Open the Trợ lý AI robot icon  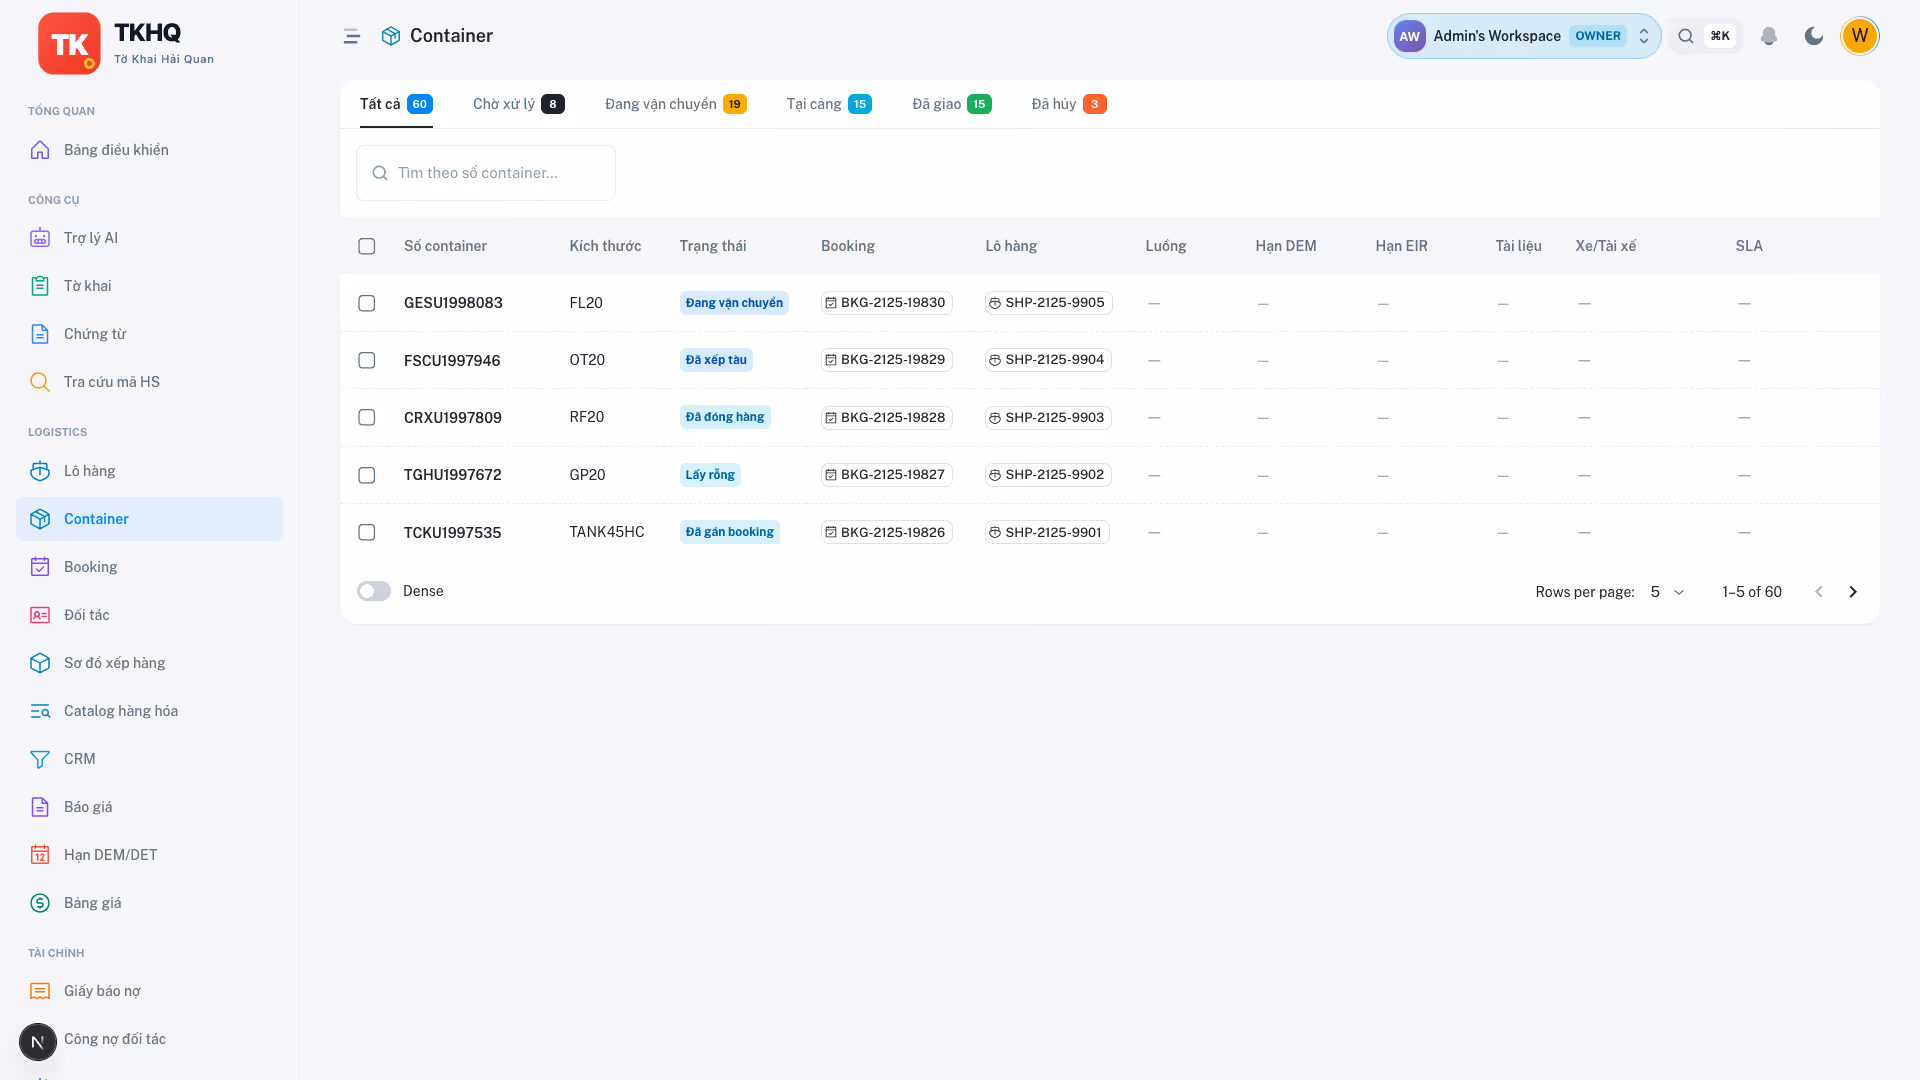(x=40, y=238)
